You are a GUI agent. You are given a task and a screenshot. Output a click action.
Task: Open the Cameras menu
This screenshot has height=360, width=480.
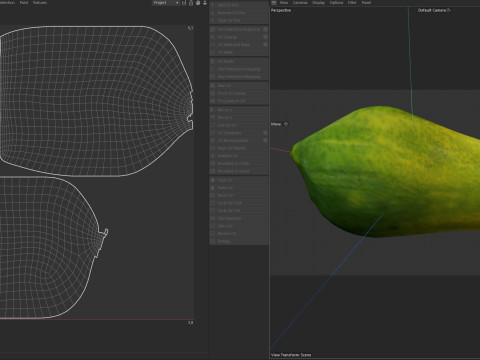(x=300, y=3)
